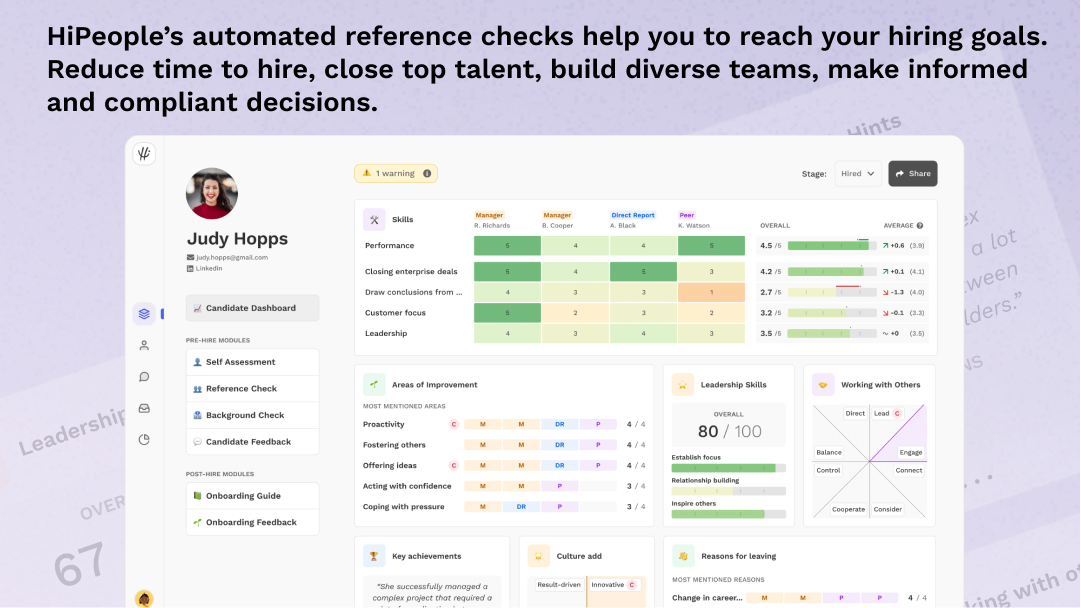The height and width of the screenshot is (608, 1081).
Task: Click the HiPeople logo icon
Action: (144, 154)
